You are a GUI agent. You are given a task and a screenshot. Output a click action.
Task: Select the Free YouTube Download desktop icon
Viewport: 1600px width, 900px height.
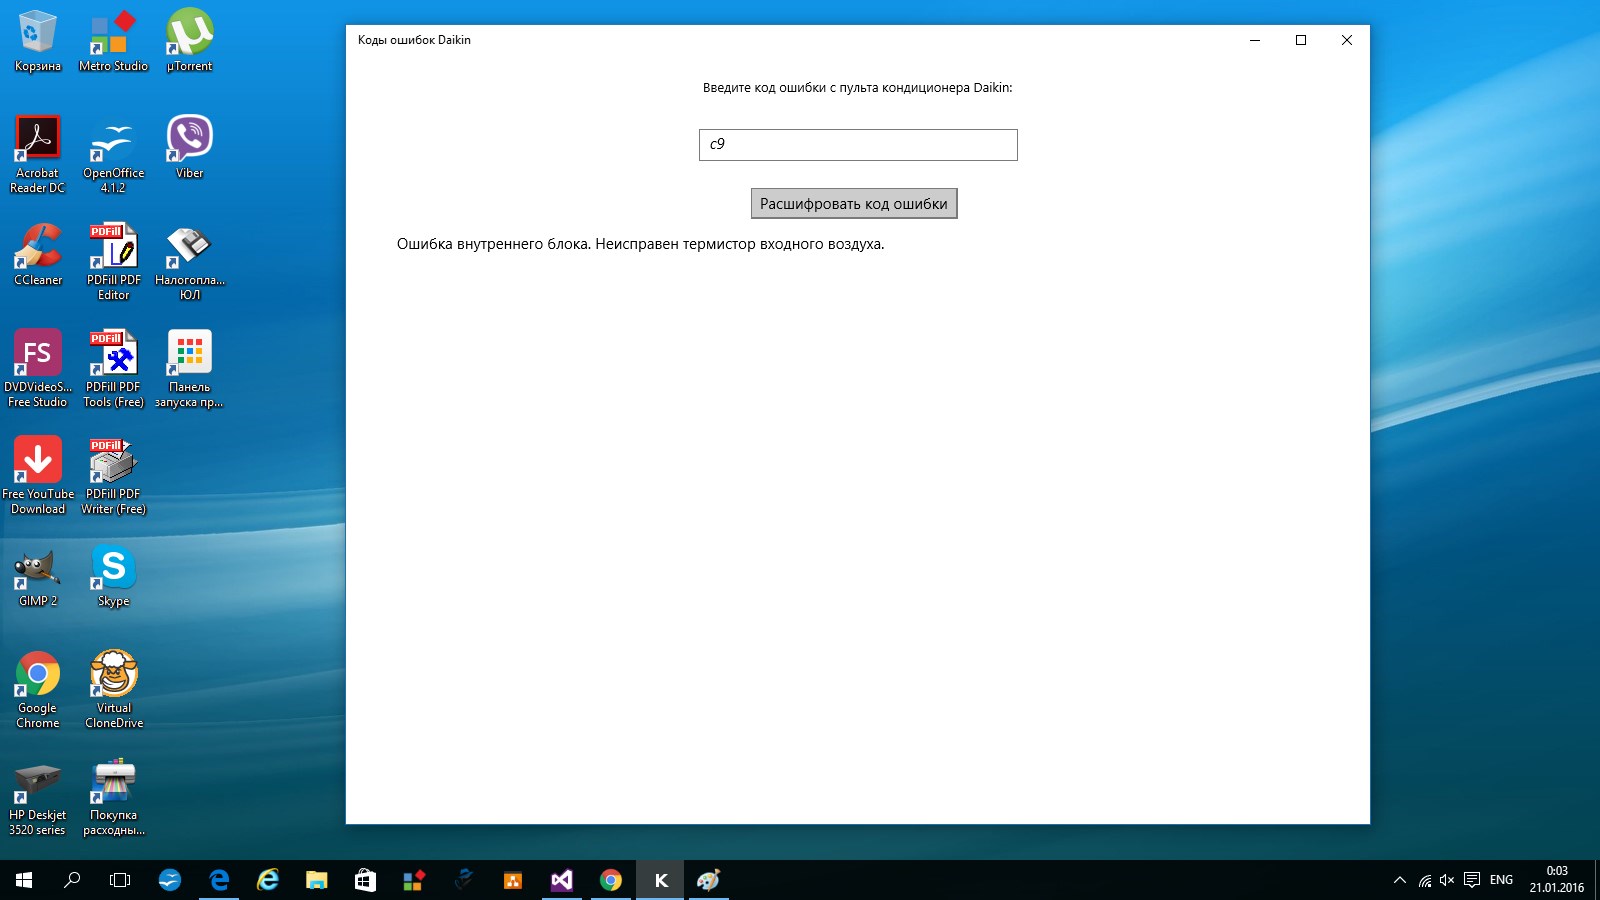click(38, 475)
